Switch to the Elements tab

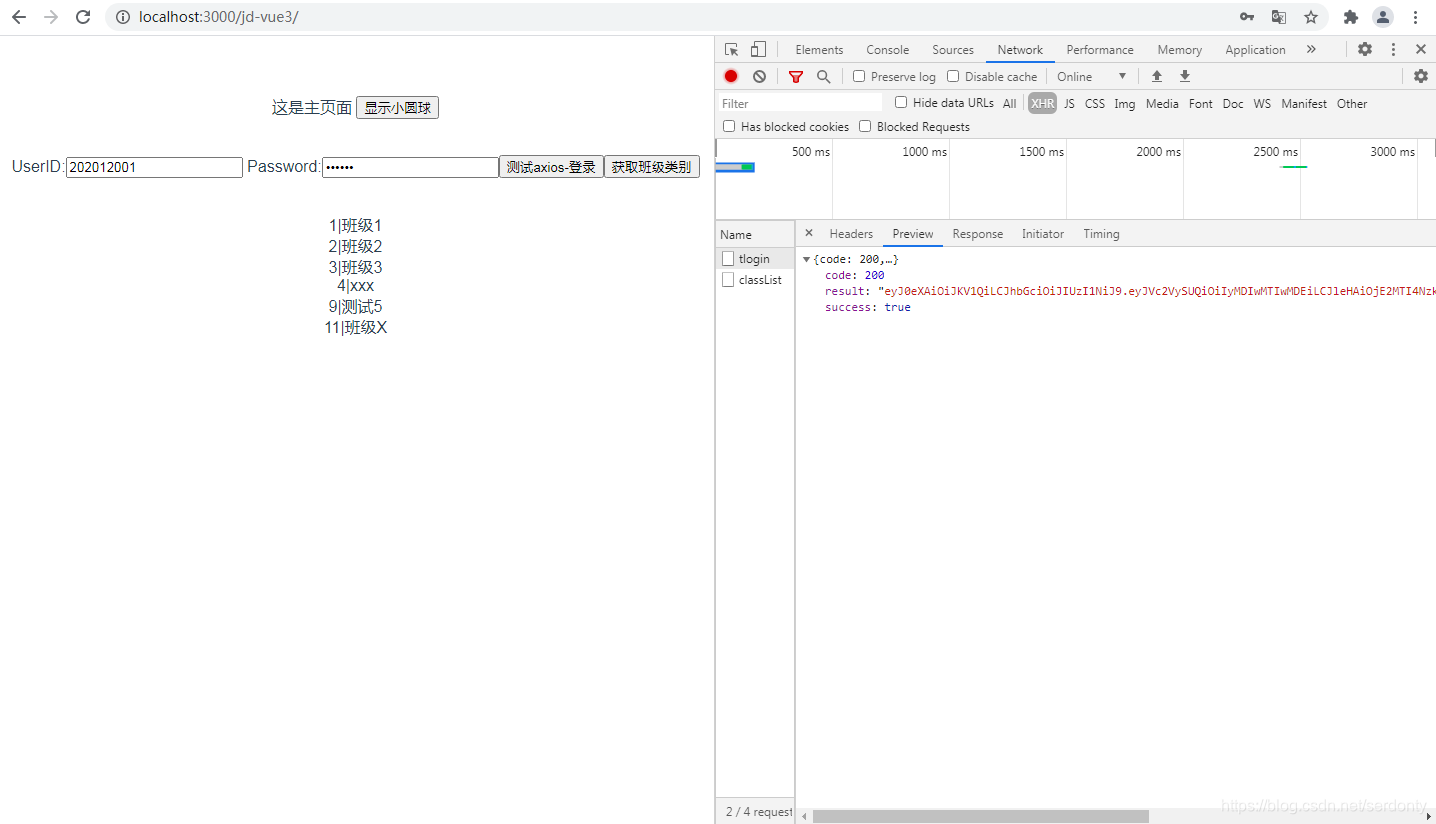(819, 49)
